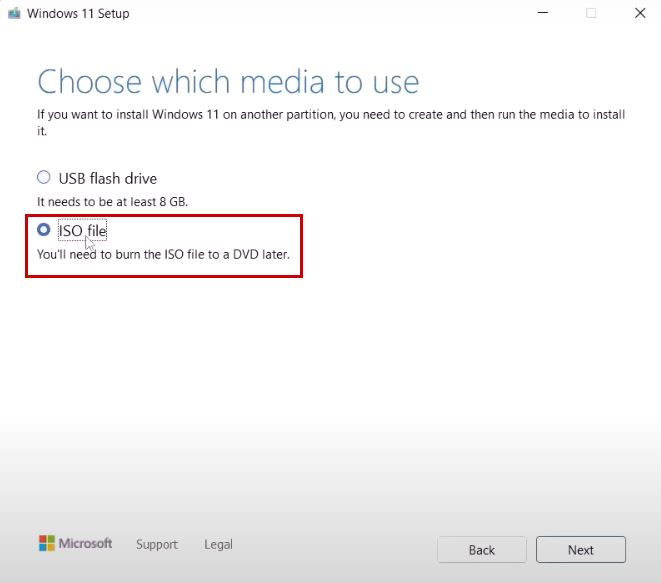Open the Support link
Image resolution: width=661 pixels, height=583 pixels.
pos(157,544)
